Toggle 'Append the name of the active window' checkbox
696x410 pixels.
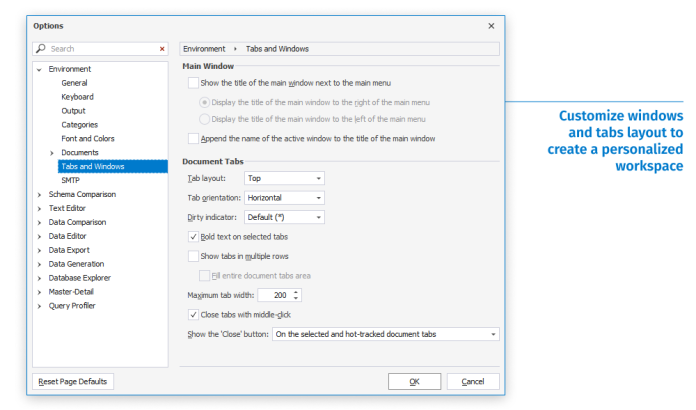tap(193, 139)
